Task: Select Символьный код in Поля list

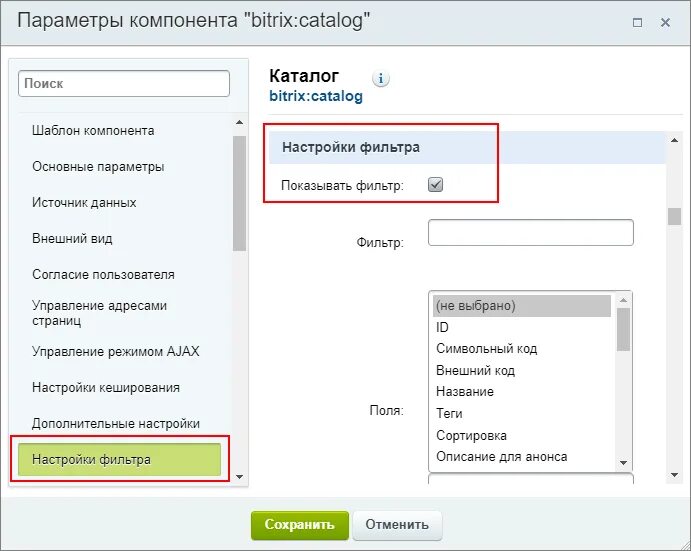Action: 487,349
